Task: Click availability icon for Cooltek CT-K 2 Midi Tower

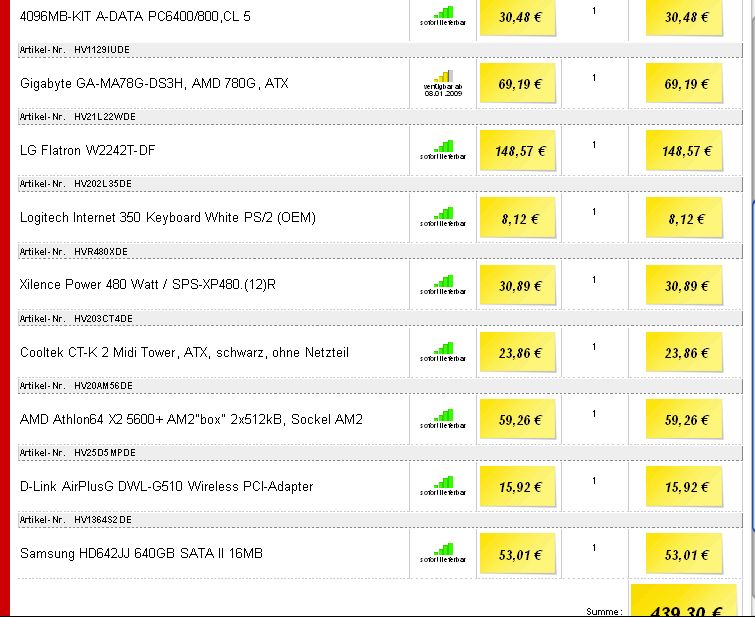Action: tap(443, 352)
